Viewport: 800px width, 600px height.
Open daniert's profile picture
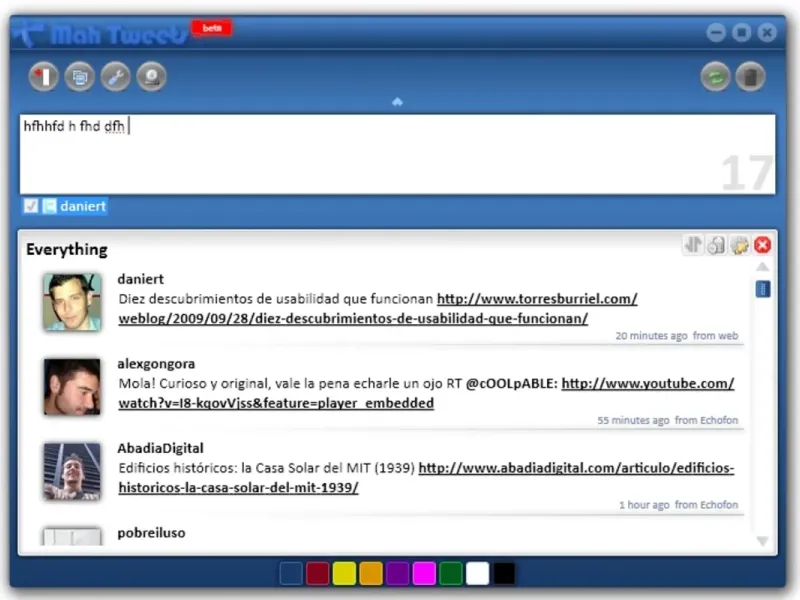click(x=72, y=302)
